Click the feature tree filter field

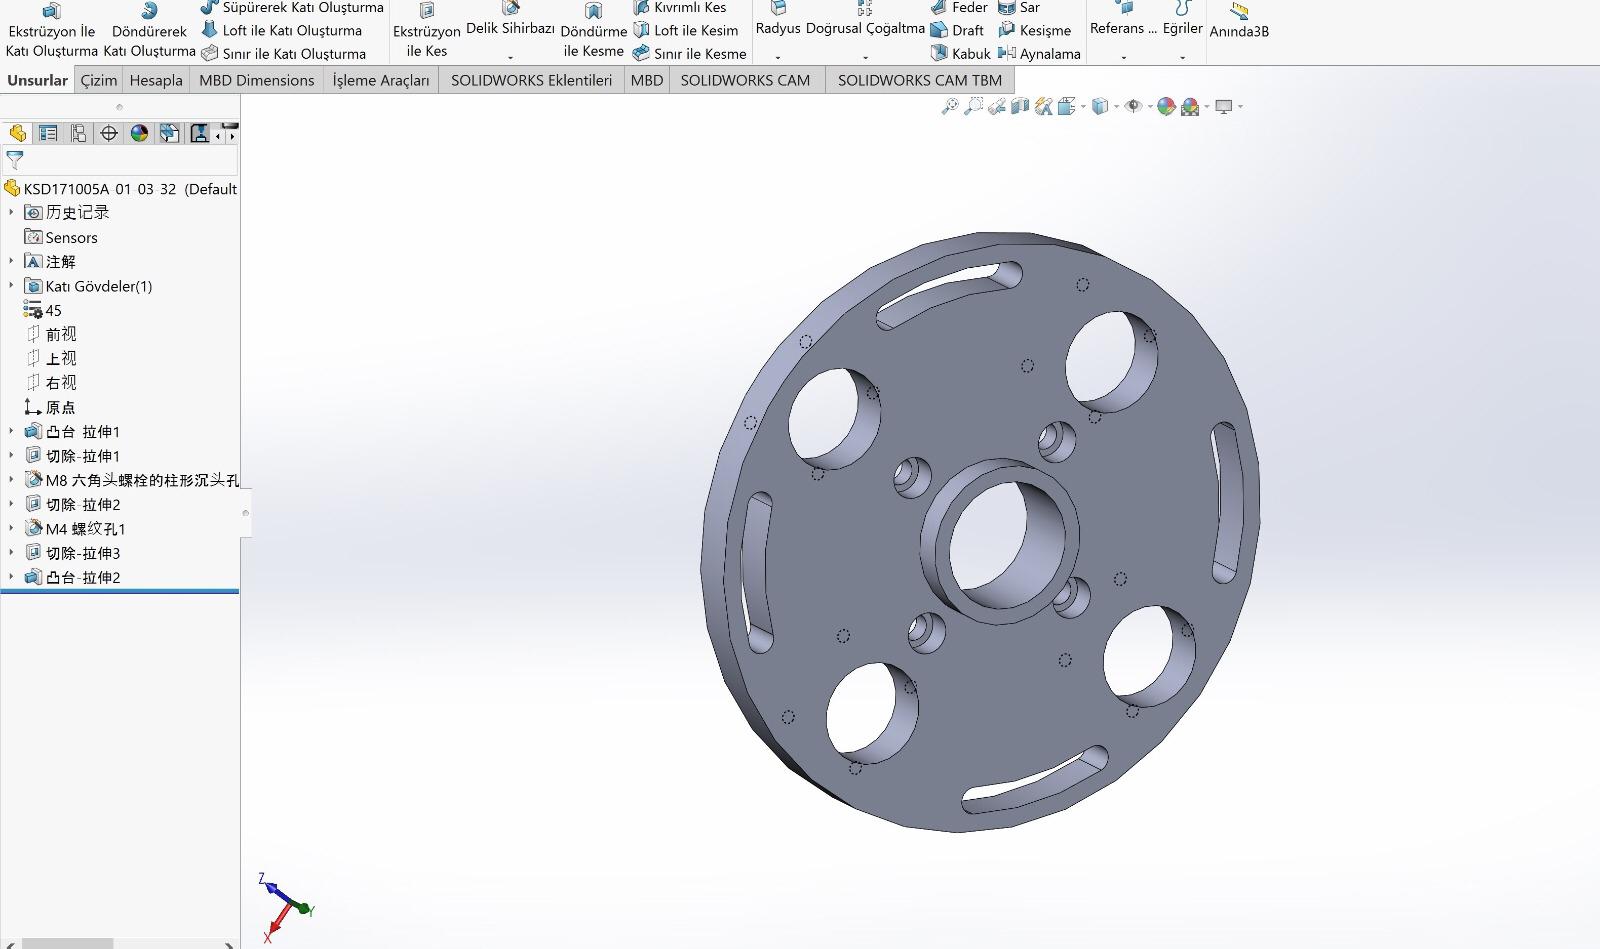point(120,160)
